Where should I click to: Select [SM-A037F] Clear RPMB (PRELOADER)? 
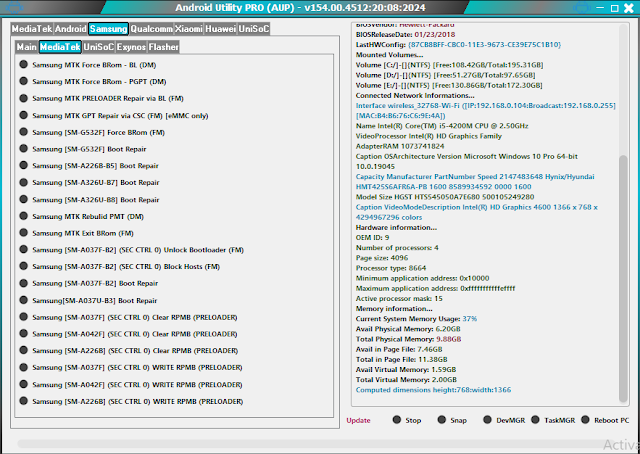(128, 317)
